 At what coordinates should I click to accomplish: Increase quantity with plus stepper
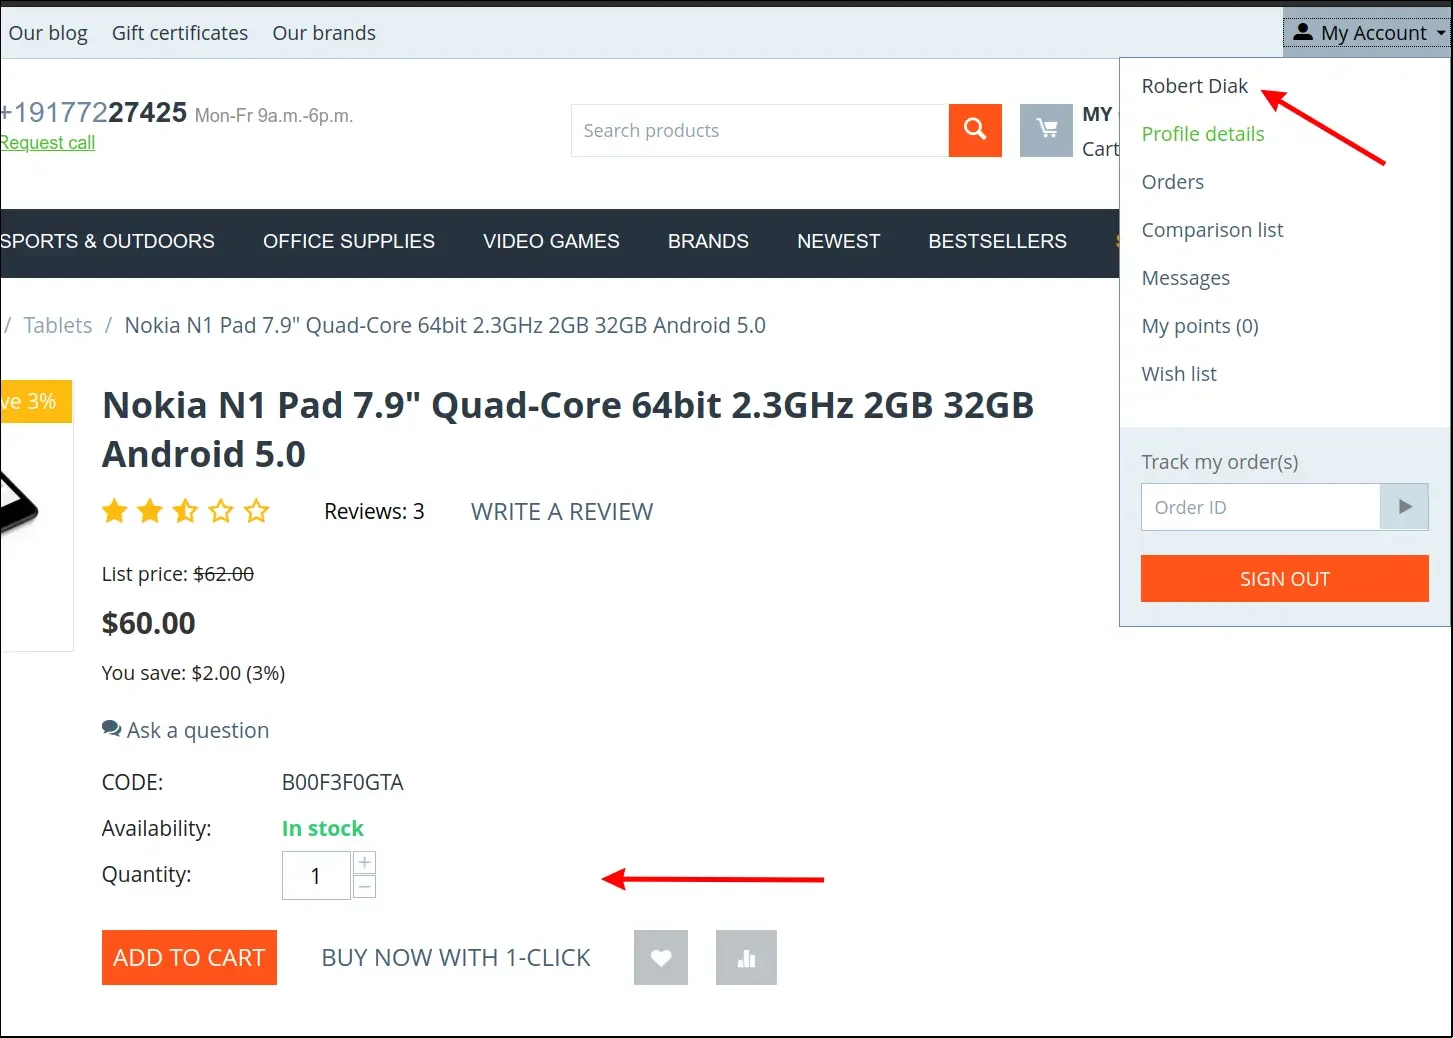coord(365,863)
